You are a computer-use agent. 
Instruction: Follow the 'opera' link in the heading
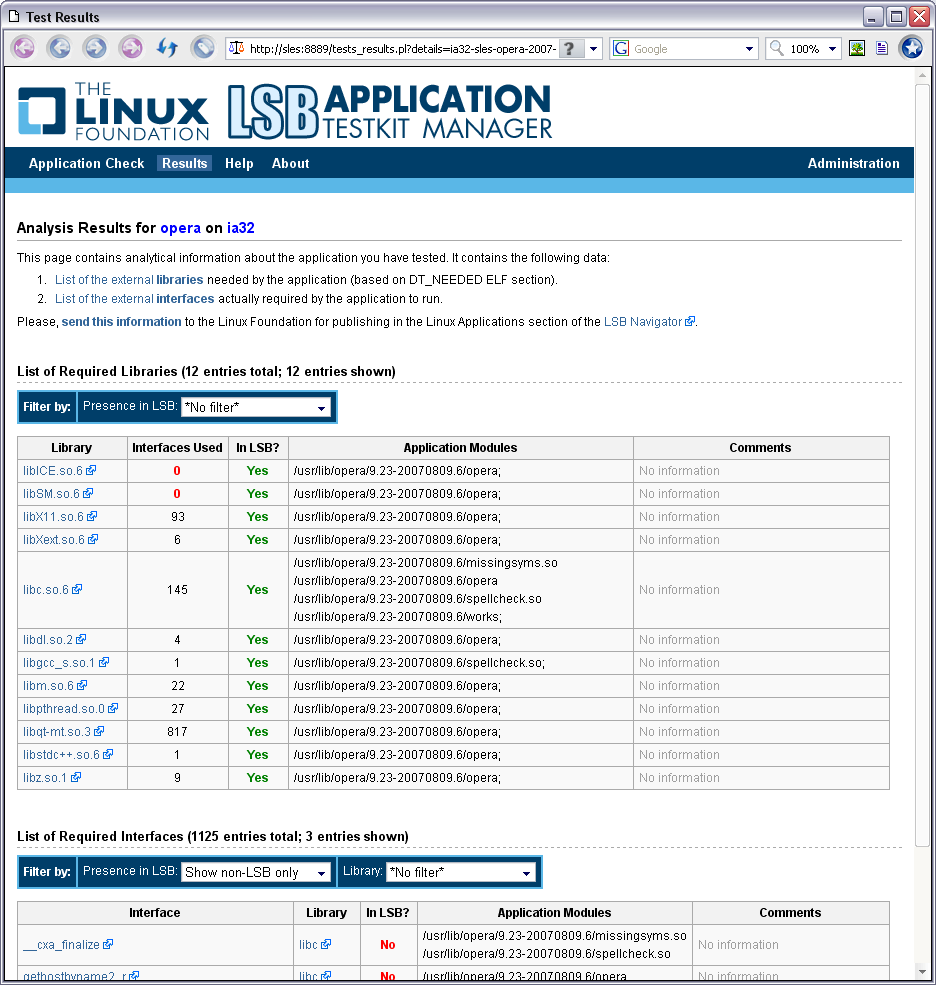tap(180, 227)
